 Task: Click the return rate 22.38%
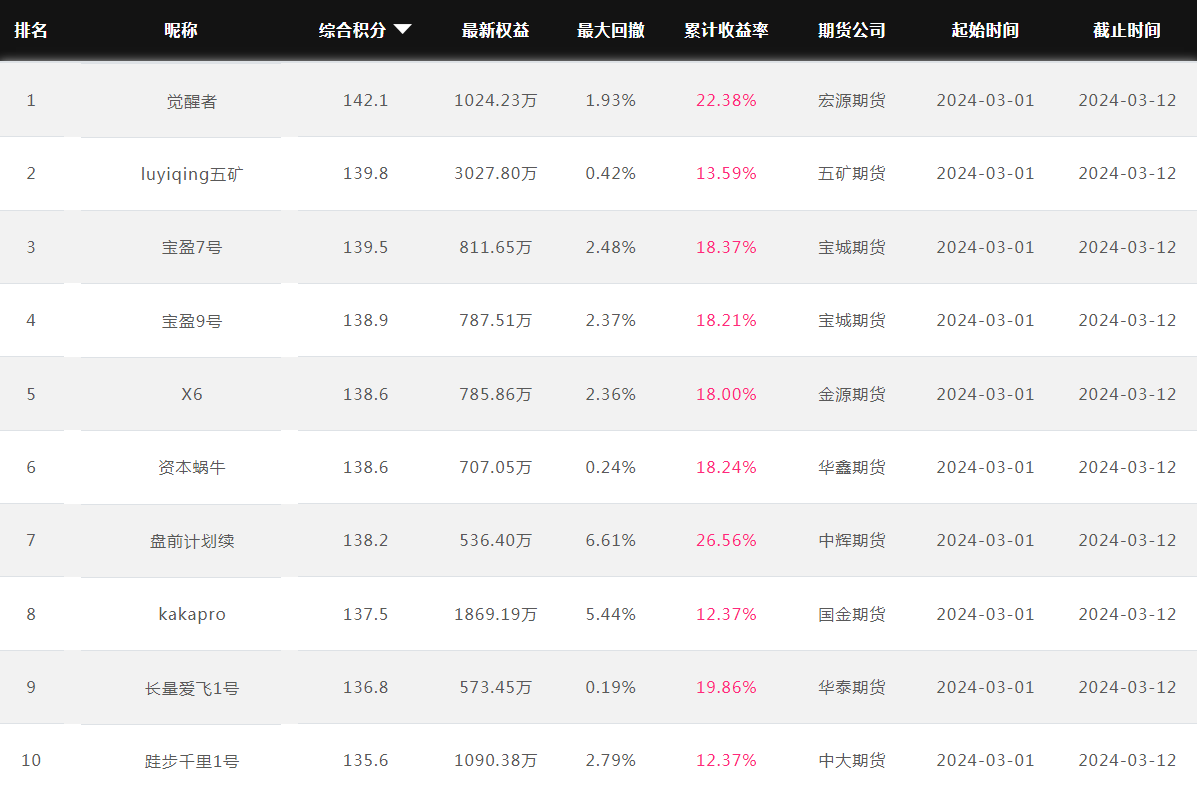pos(726,100)
